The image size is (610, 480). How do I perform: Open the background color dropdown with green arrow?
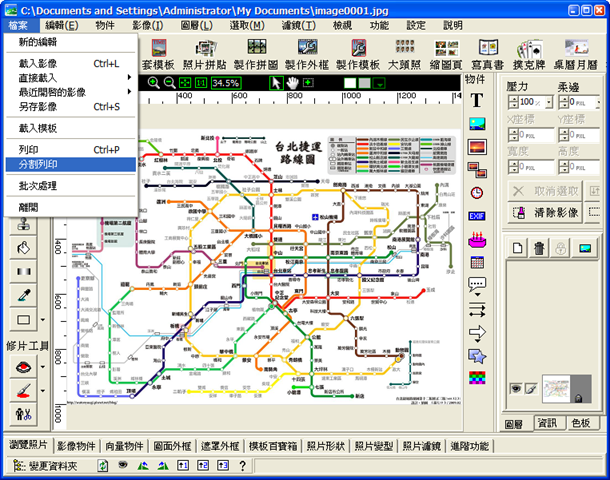click(379, 83)
